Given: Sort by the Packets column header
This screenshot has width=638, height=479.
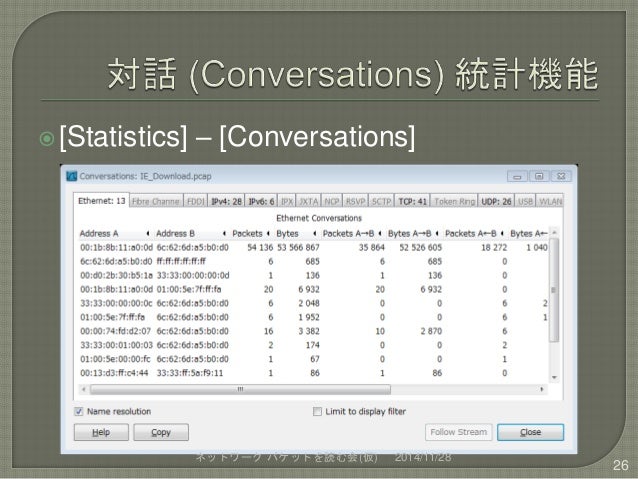Looking at the screenshot, I should coord(239,233).
